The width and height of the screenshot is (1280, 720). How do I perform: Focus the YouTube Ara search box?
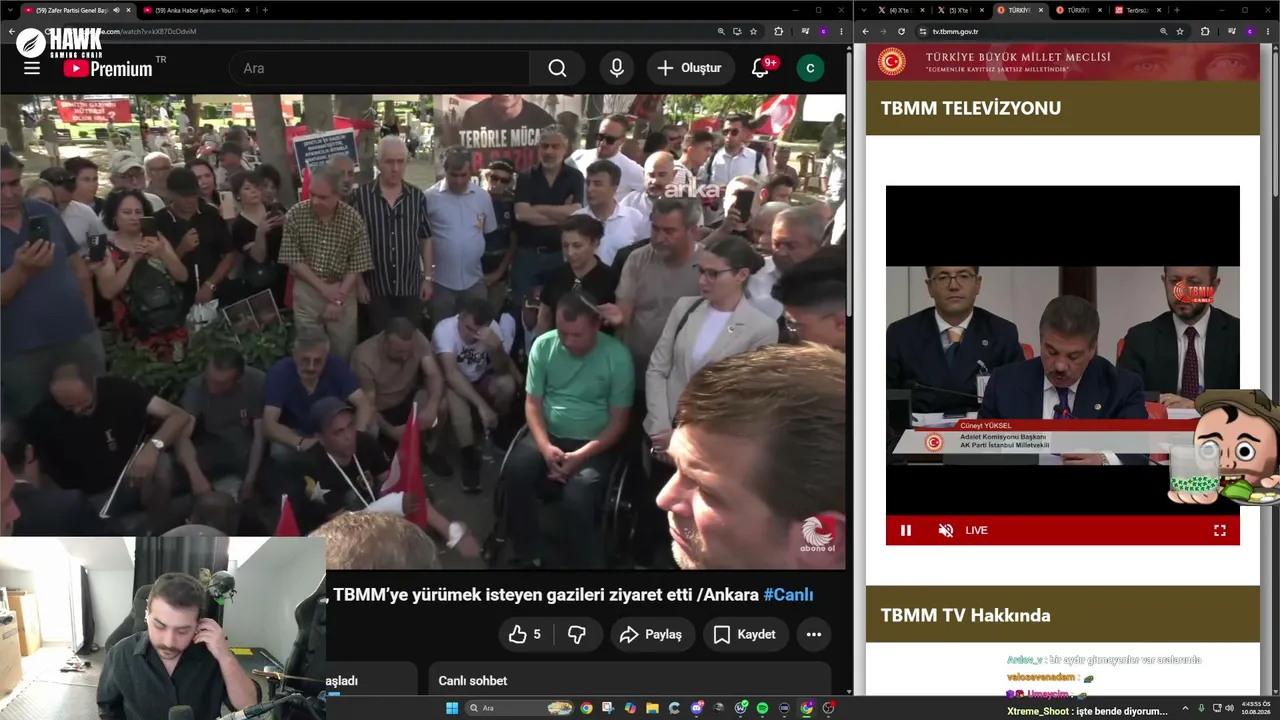coord(380,68)
